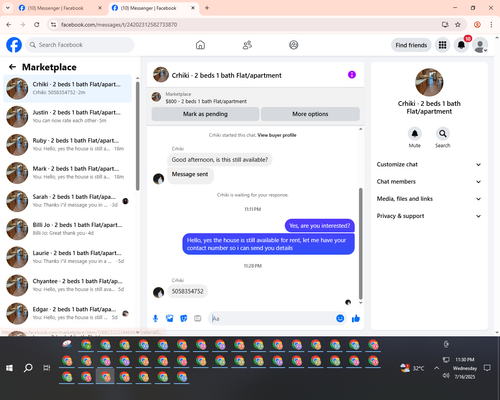Click the chat messages scrollbar
Image resolution: width=500 pixels, height=400 pixels.
(x=360, y=243)
